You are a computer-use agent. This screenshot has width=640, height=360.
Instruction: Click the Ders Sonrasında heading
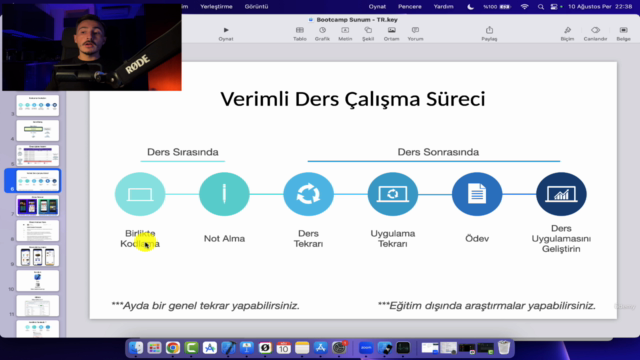click(438, 152)
